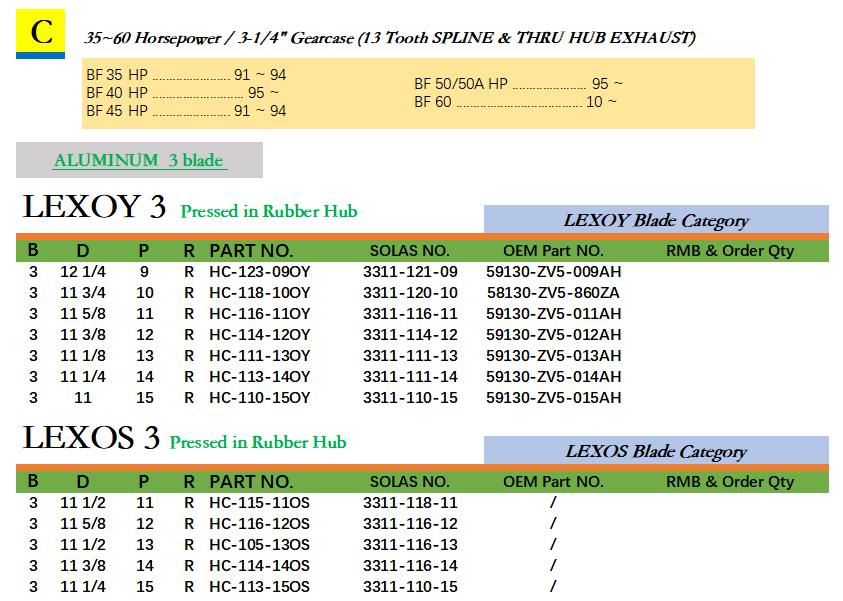Click part number HC-116-12OS
Image resolution: width=843 pixels, height=601 pixels.
click(x=260, y=524)
